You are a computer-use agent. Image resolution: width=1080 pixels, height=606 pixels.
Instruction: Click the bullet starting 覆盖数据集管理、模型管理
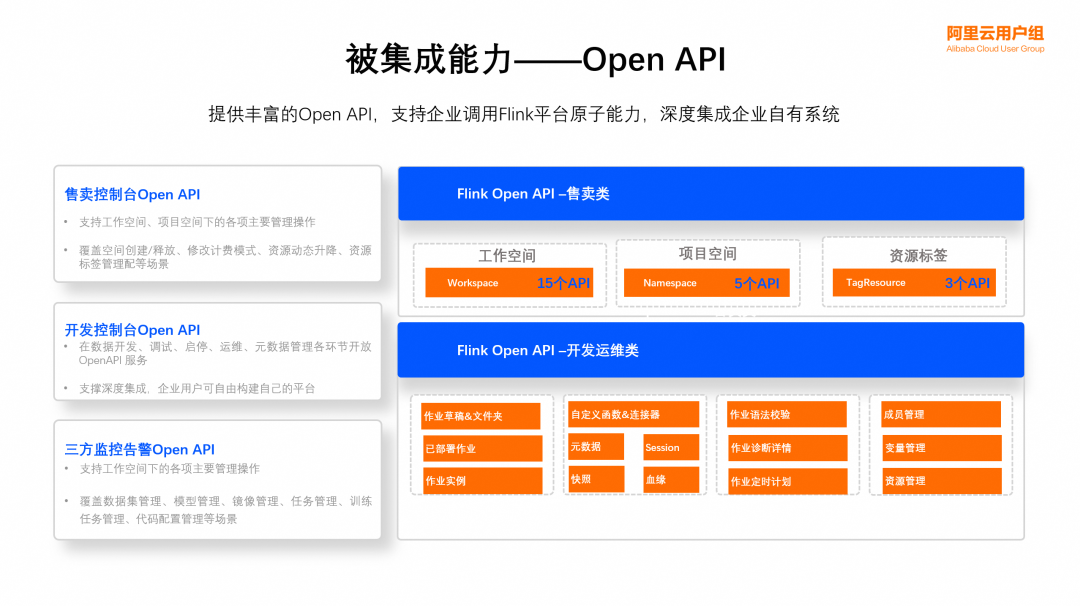pos(226,510)
